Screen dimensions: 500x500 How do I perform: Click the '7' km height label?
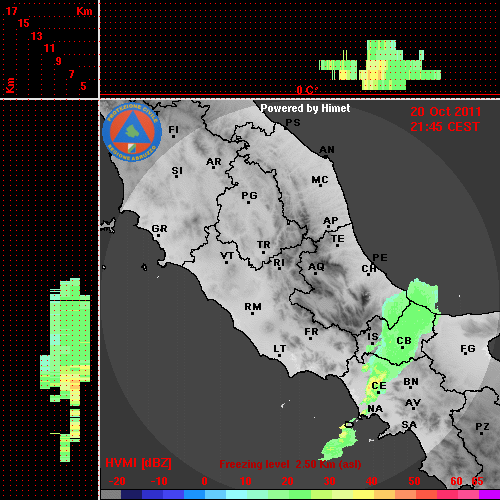point(71,74)
